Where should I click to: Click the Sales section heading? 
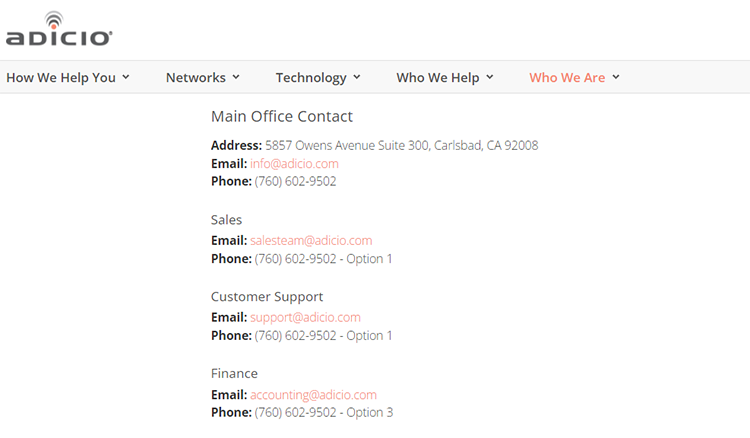(226, 220)
